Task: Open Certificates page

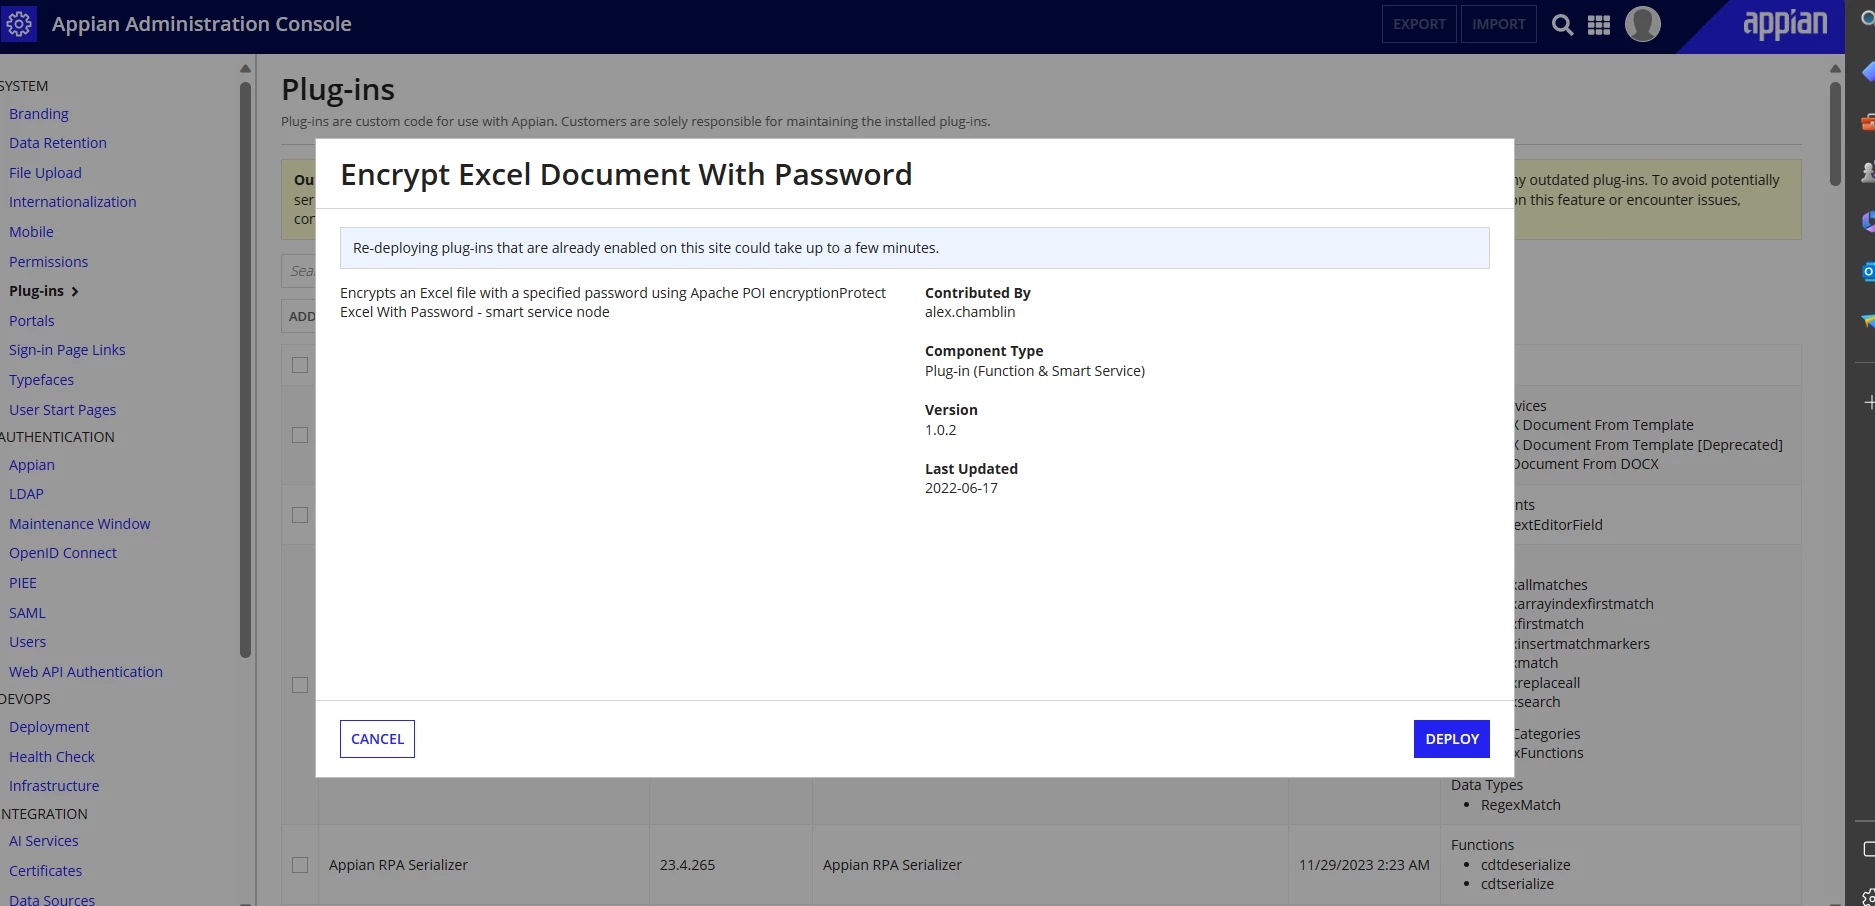Action: [x=46, y=871]
